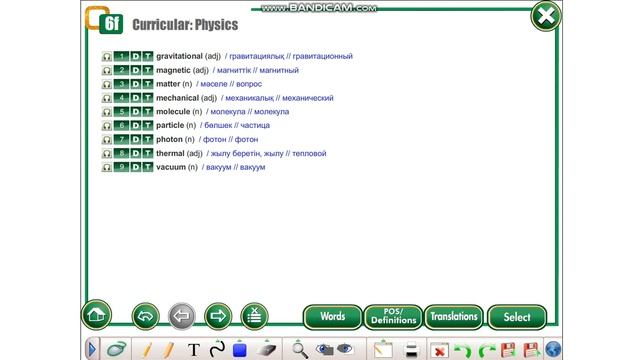The height and width of the screenshot is (360, 640).
Task: Click the first red floppy save icon
Action: coord(508,351)
